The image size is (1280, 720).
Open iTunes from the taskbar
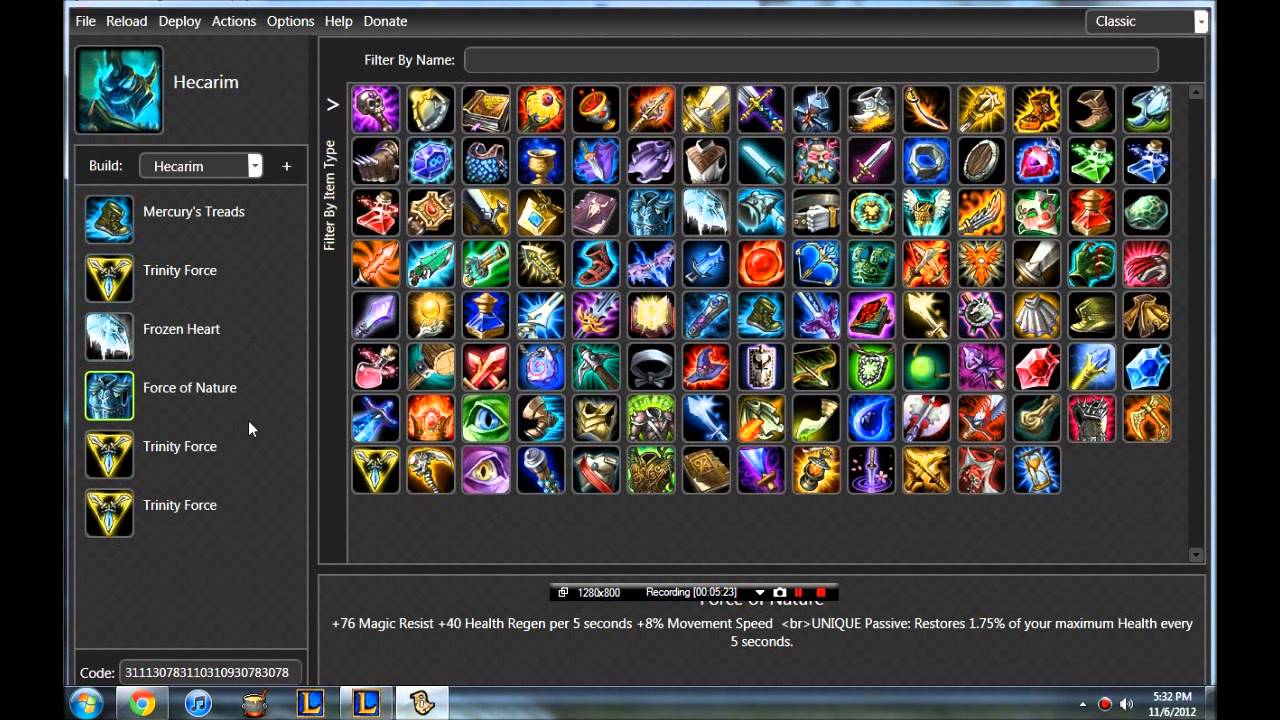[198, 705]
